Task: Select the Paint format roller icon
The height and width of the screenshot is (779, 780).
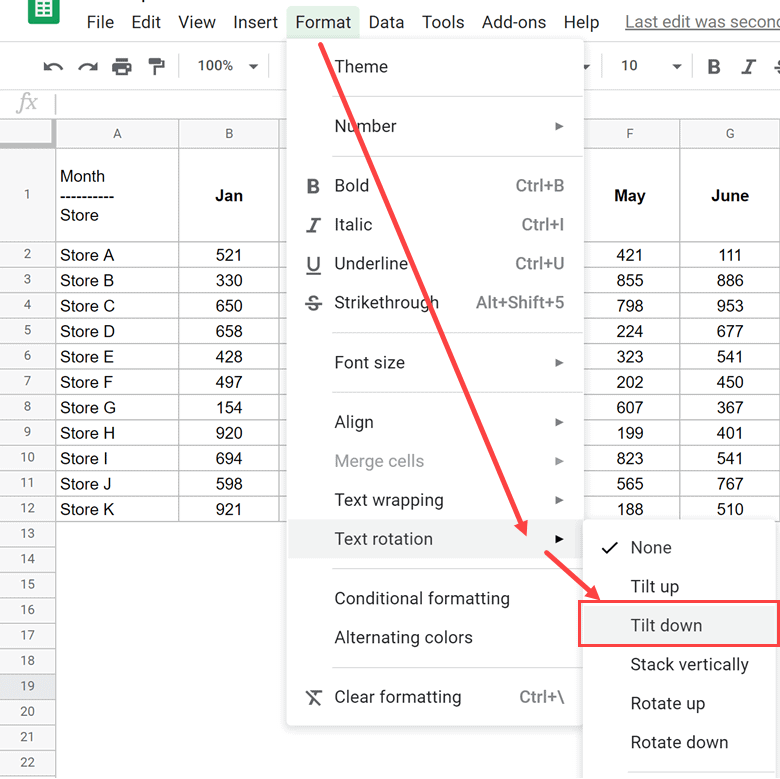Action: click(x=156, y=66)
